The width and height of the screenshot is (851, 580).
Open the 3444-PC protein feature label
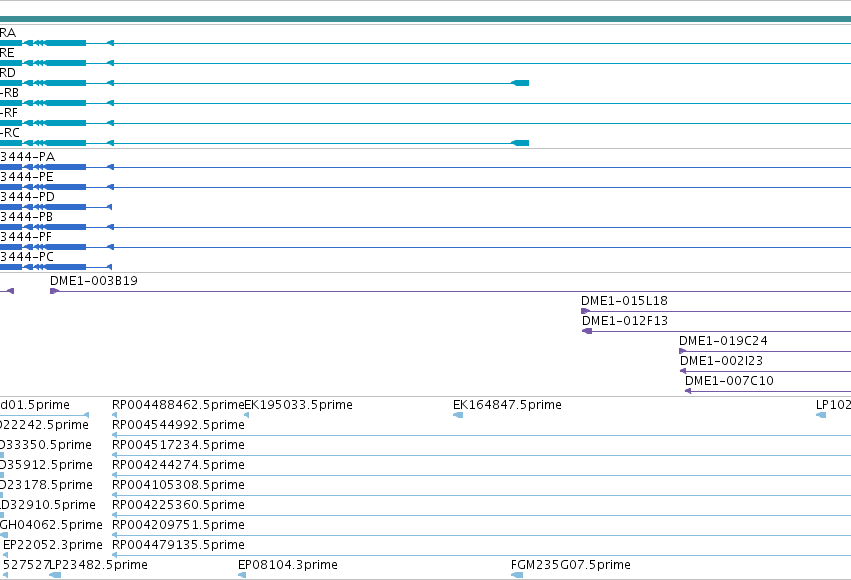[x=27, y=257]
